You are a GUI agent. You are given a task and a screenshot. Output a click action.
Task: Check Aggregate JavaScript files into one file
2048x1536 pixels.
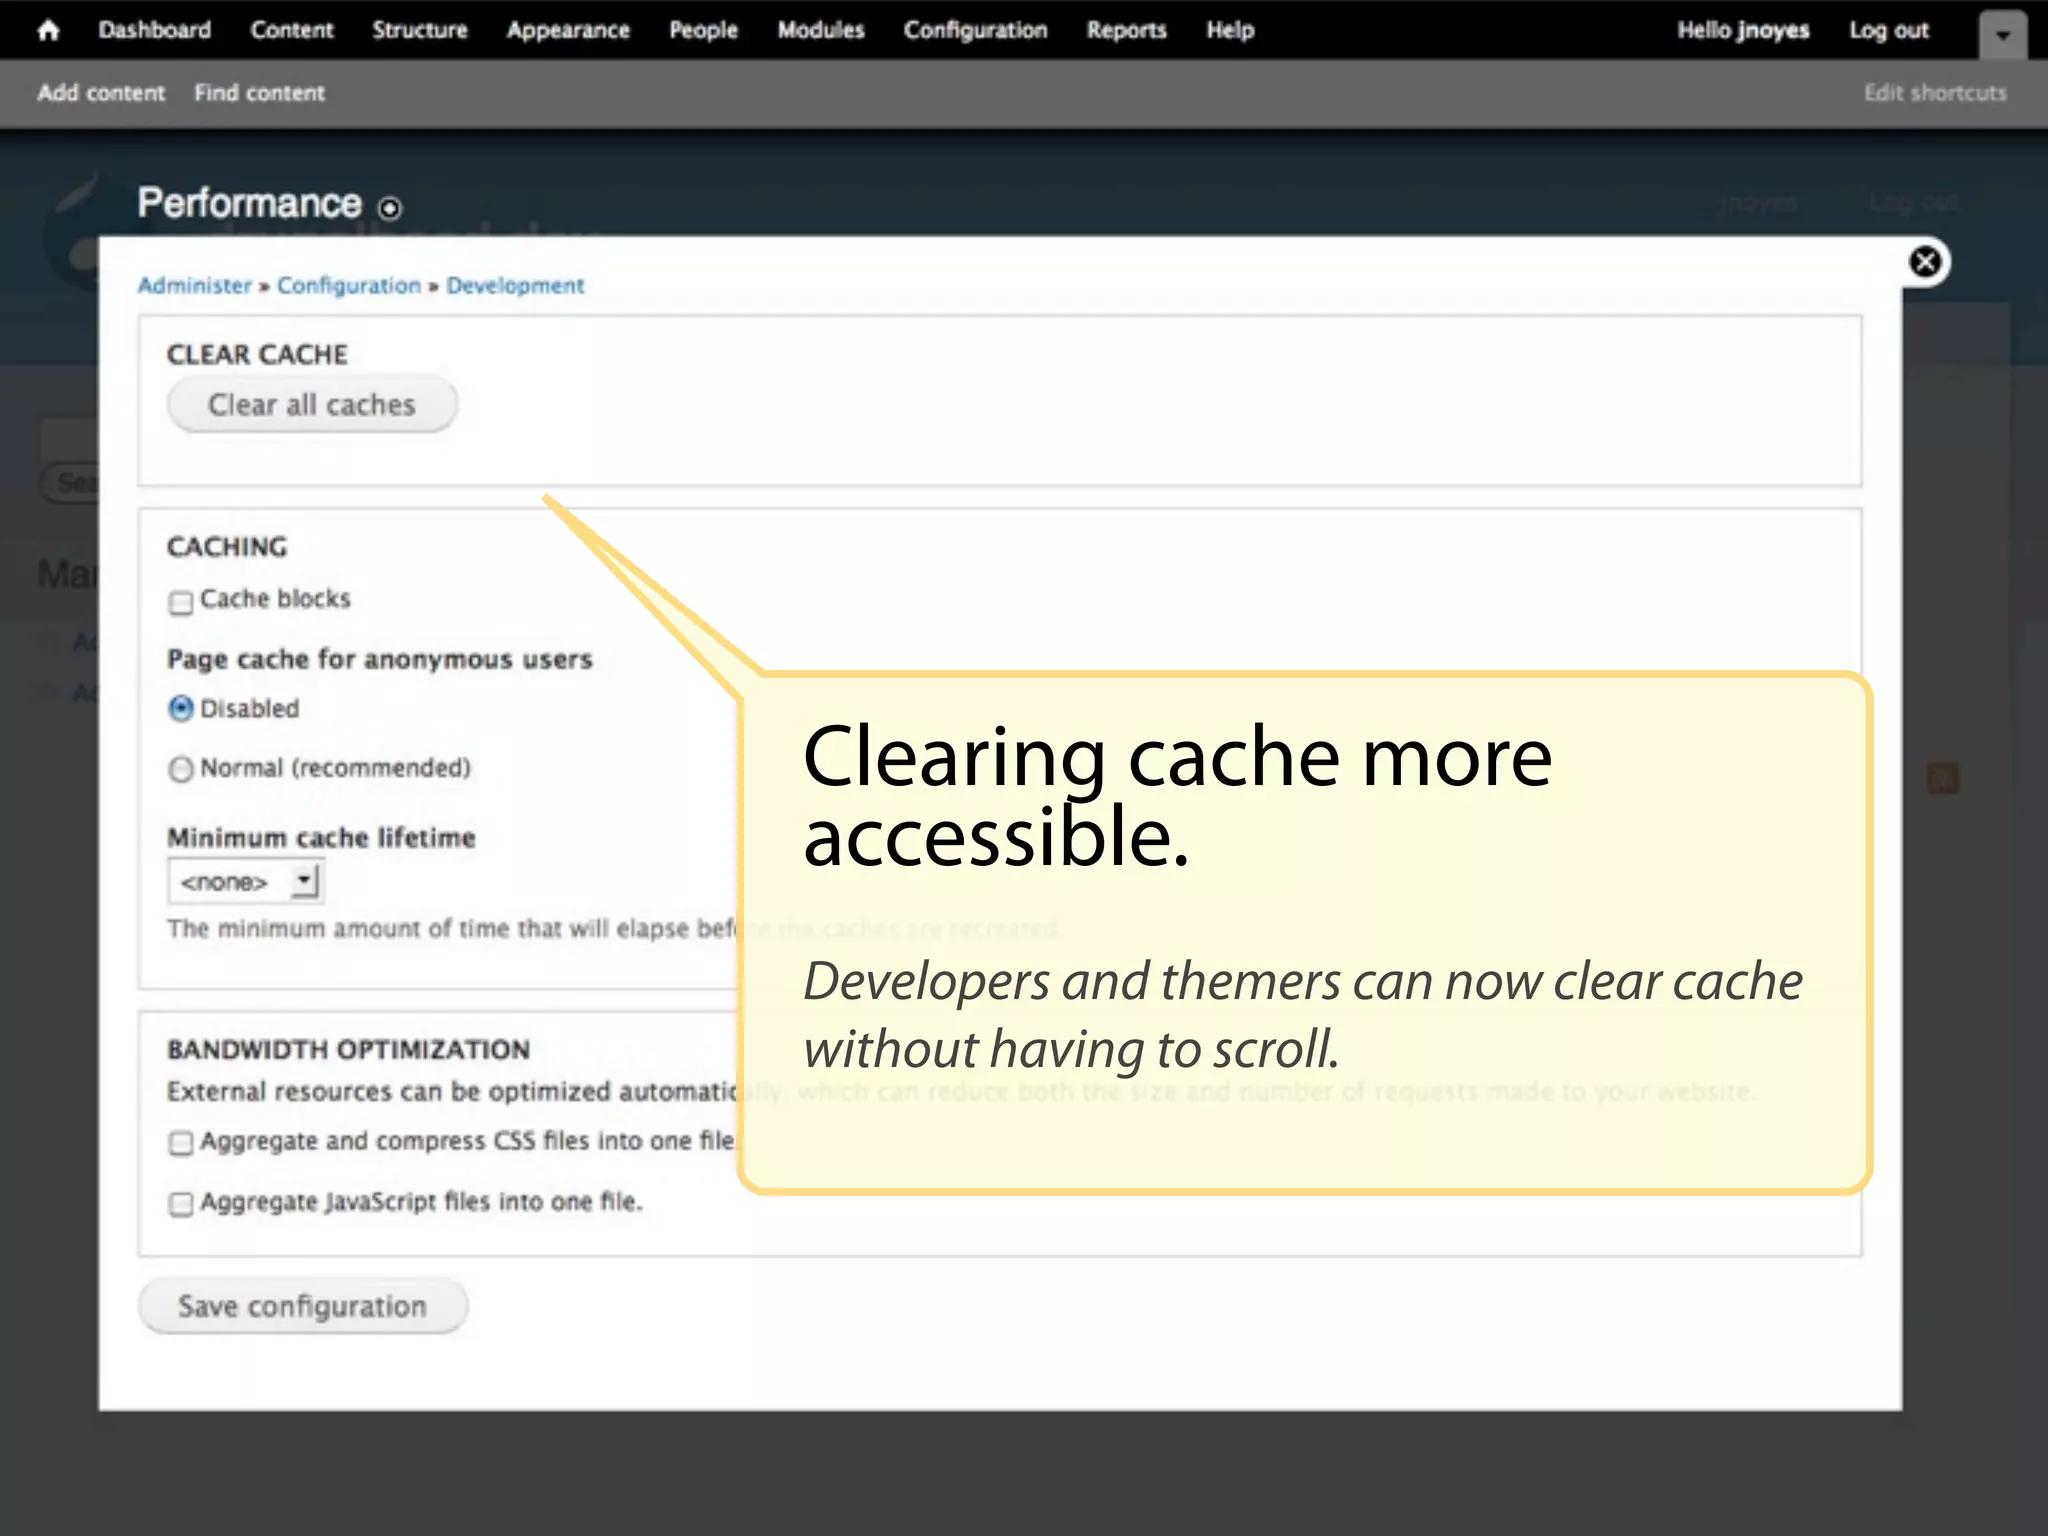[x=181, y=1203]
